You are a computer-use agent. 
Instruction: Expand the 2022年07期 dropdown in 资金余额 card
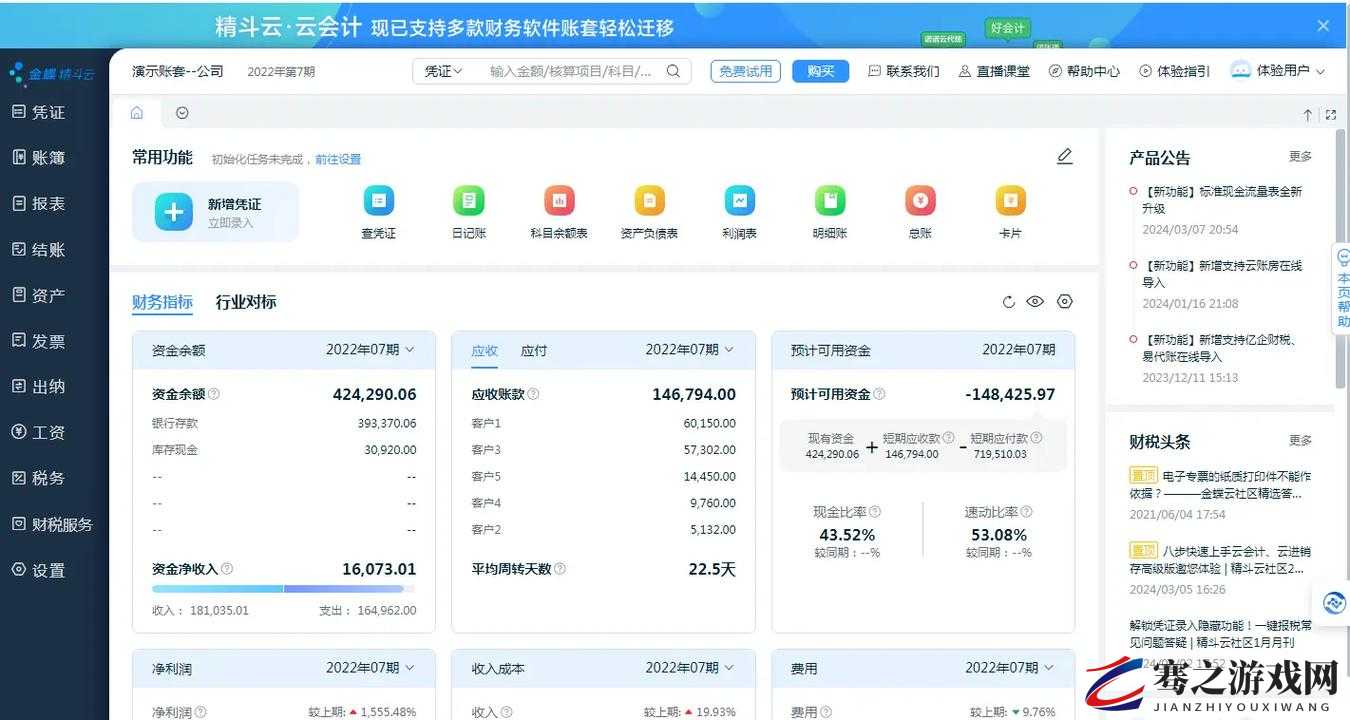coord(370,350)
